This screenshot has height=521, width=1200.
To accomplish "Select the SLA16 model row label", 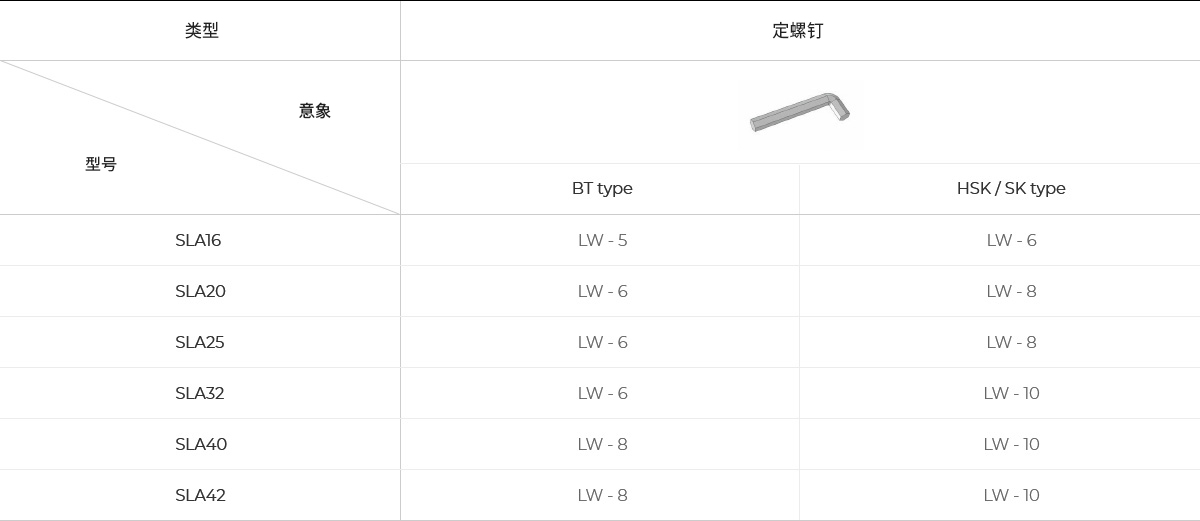I will 198,240.
